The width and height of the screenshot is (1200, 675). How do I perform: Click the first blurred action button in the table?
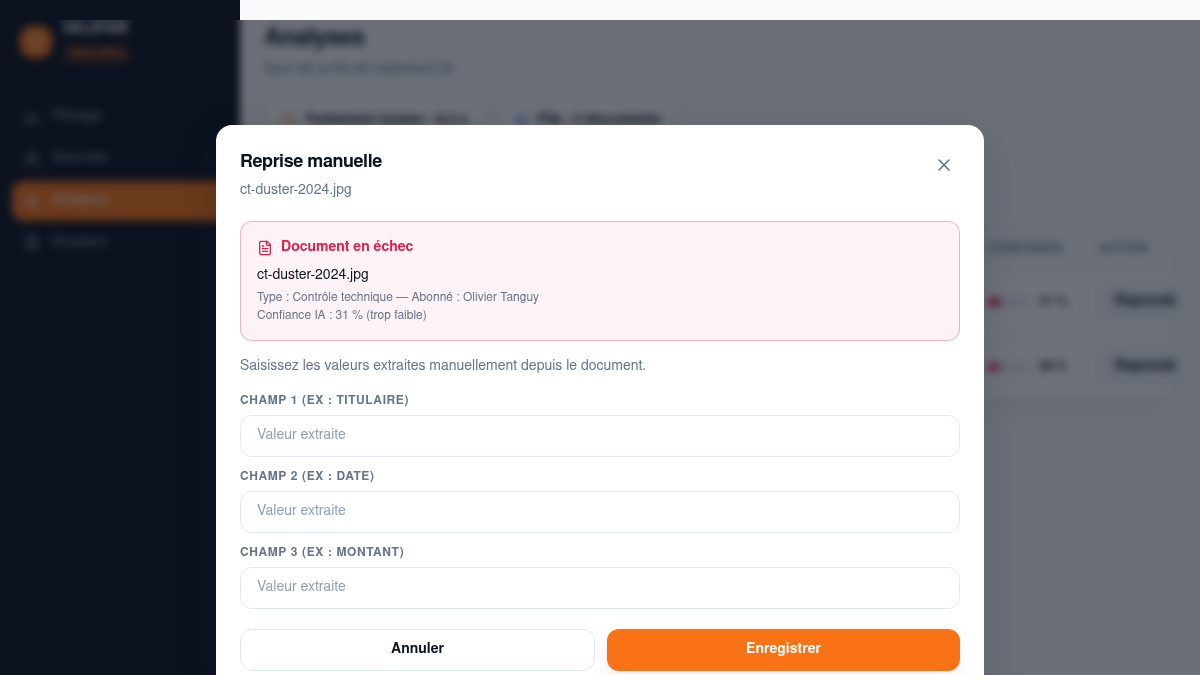pos(1143,300)
